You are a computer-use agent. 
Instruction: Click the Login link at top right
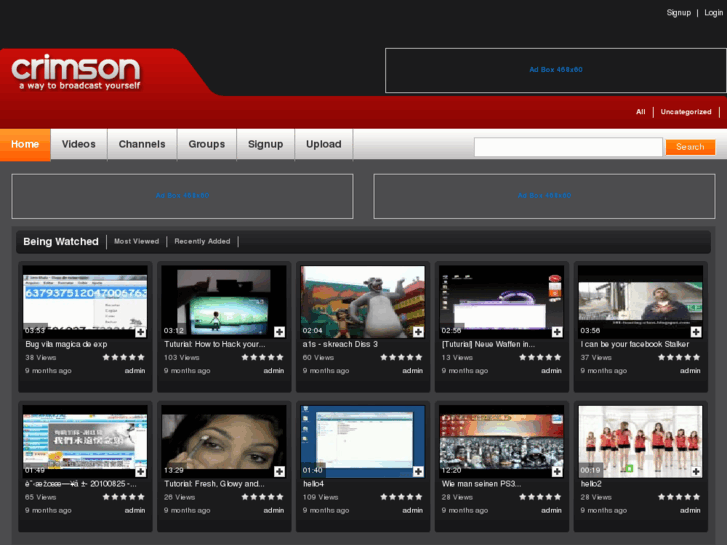[x=713, y=13]
